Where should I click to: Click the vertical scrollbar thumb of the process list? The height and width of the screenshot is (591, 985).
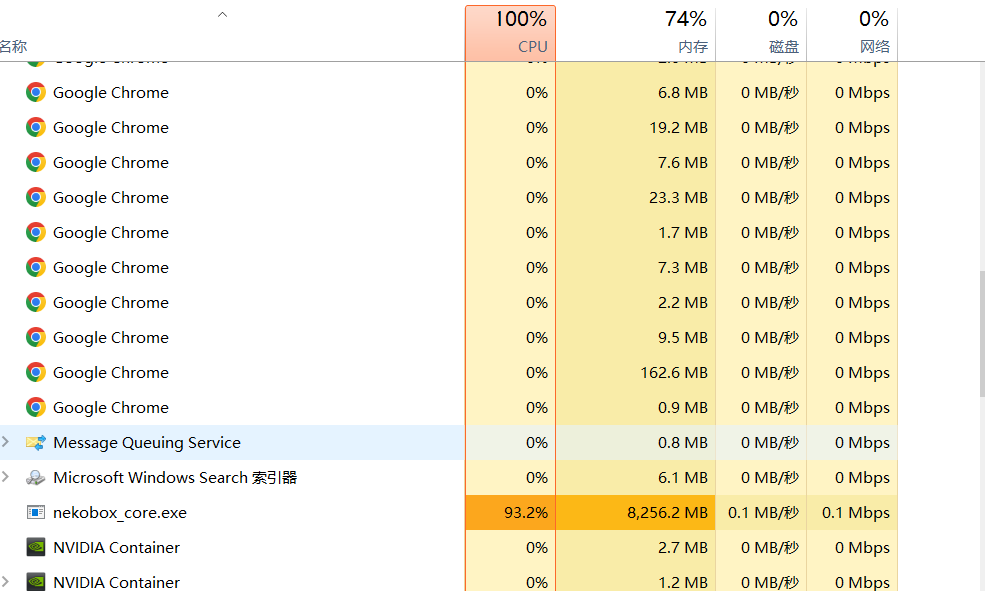(981, 333)
